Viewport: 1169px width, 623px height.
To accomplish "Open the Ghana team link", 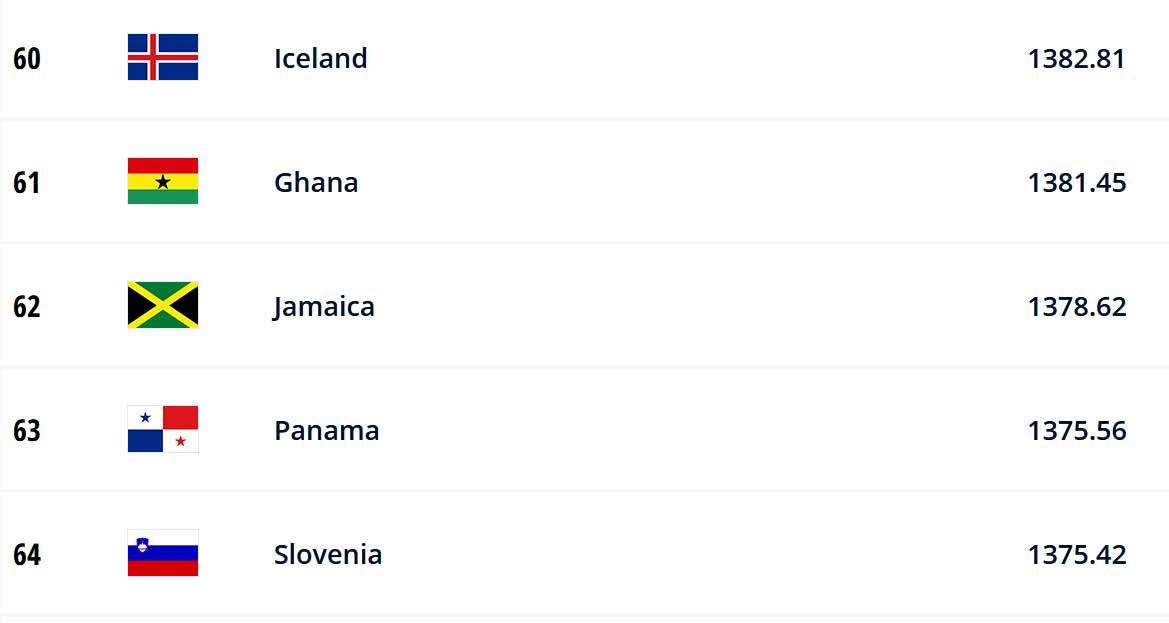I will point(316,183).
